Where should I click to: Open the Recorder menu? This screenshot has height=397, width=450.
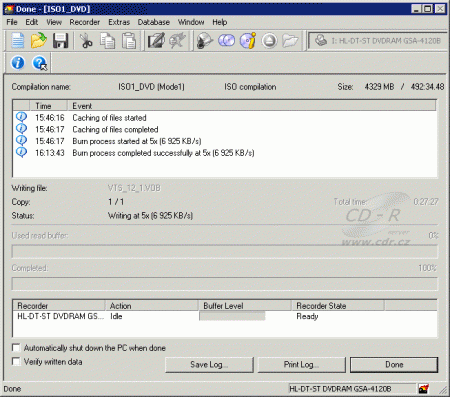pyautogui.click(x=85, y=22)
